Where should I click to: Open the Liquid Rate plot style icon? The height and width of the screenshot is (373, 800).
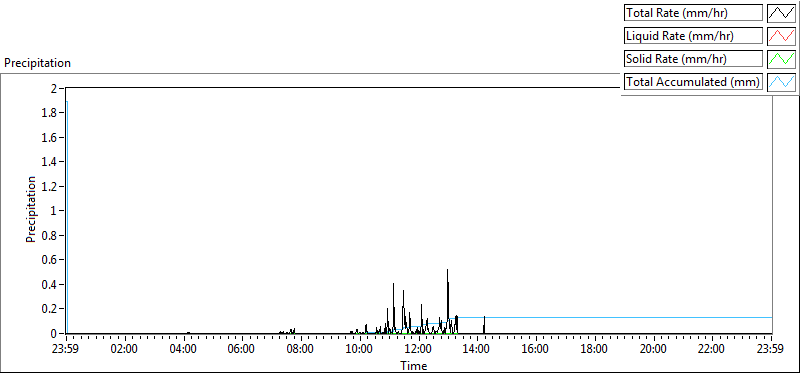[x=781, y=36]
